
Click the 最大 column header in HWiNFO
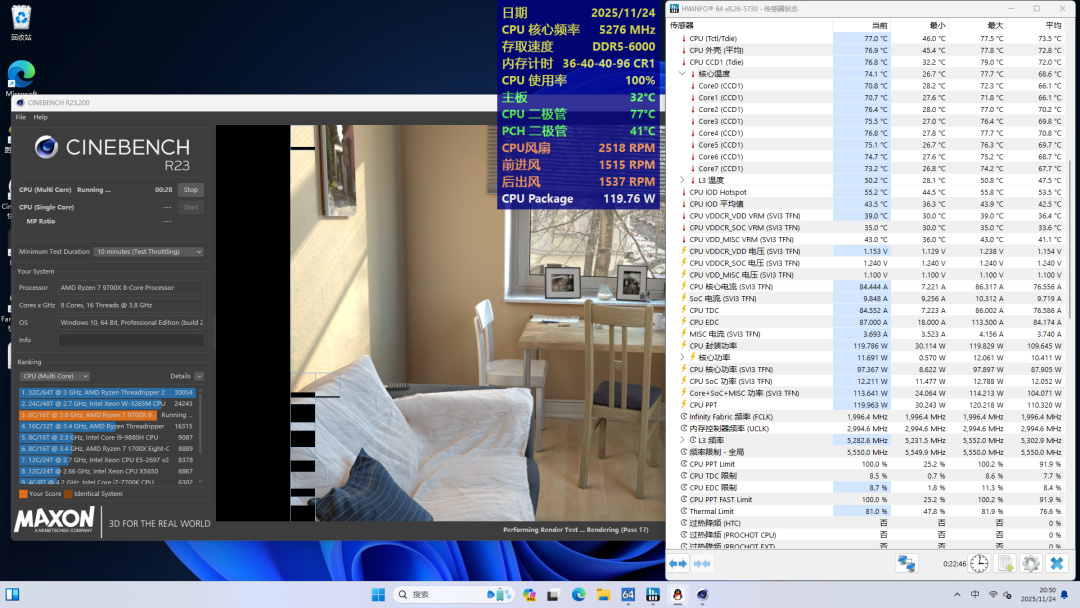977,25
